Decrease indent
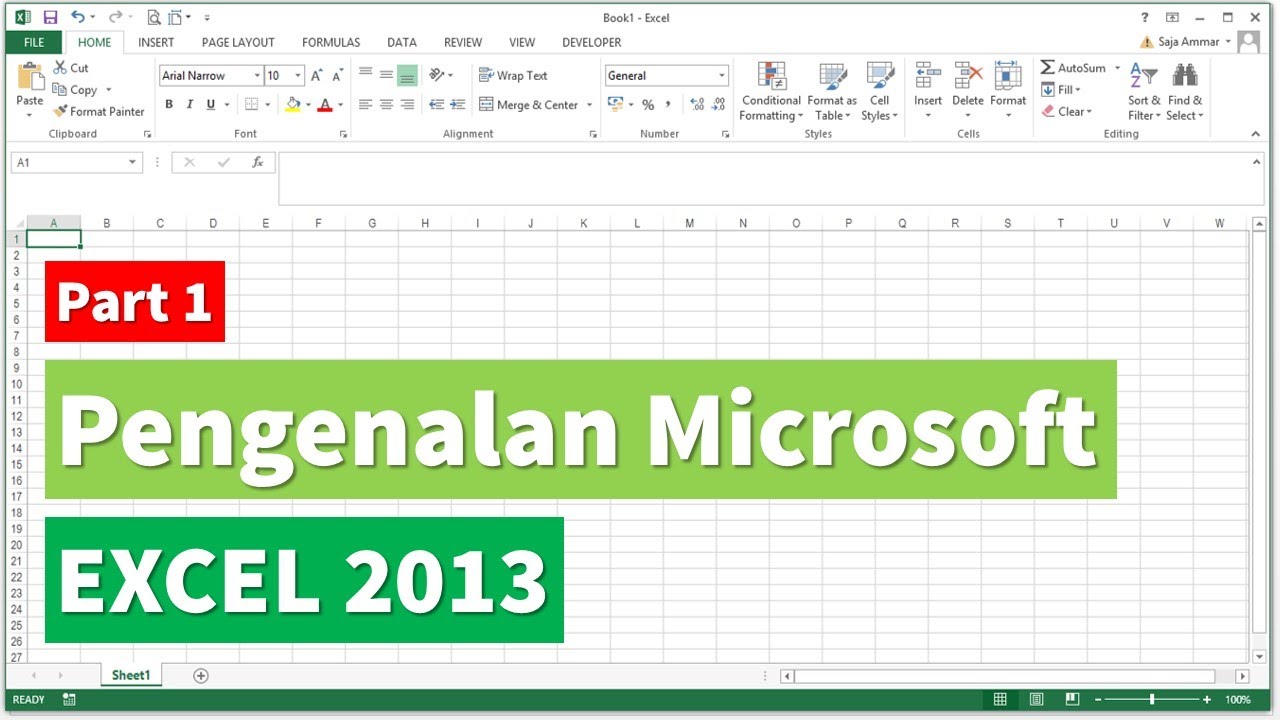 coord(436,105)
